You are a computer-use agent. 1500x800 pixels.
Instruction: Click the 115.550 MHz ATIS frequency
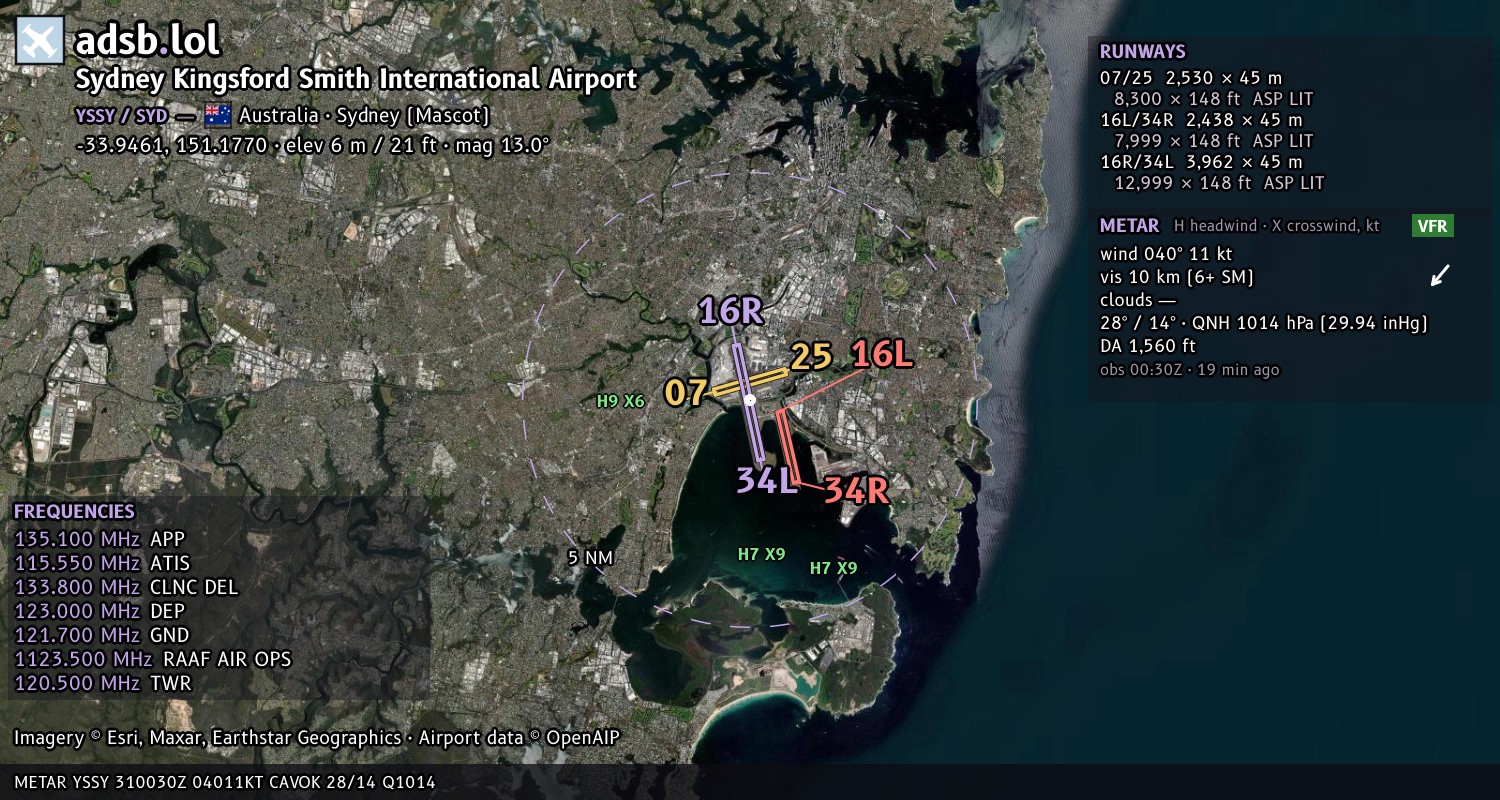click(102, 564)
